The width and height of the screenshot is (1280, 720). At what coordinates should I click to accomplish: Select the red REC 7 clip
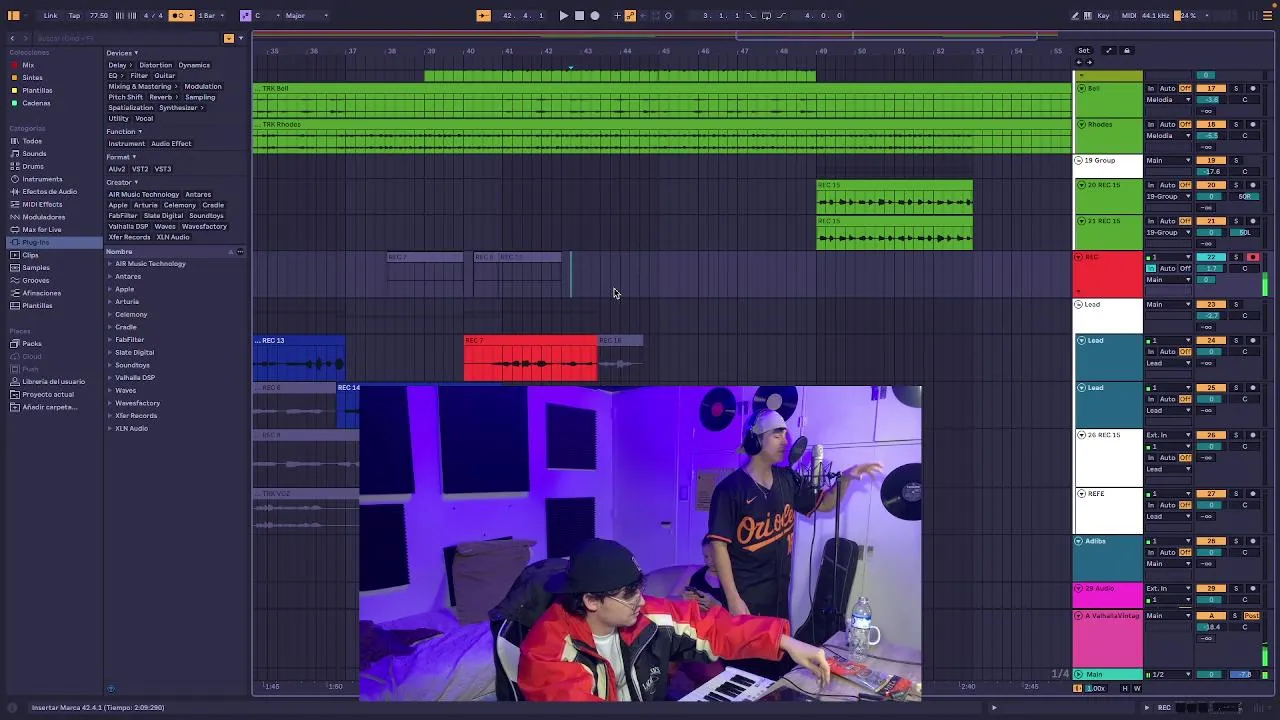point(530,358)
